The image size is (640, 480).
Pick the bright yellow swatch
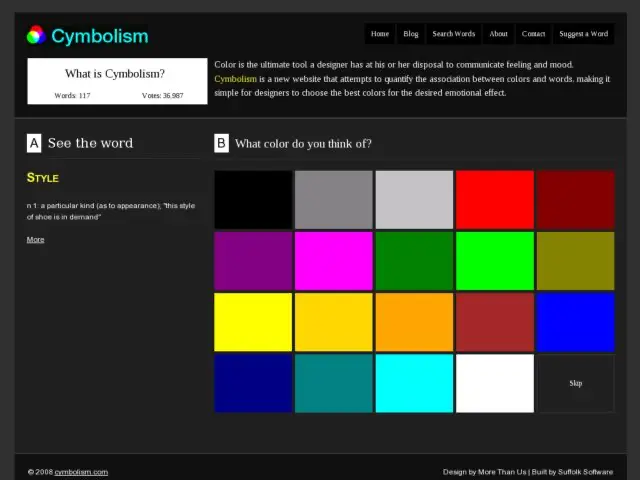pos(253,322)
